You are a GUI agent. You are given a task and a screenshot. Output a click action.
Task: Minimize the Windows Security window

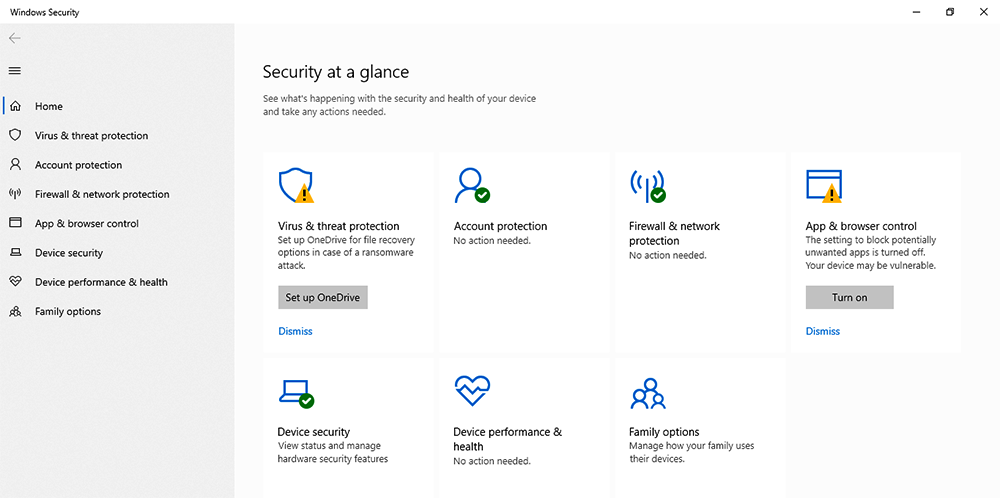click(x=916, y=12)
